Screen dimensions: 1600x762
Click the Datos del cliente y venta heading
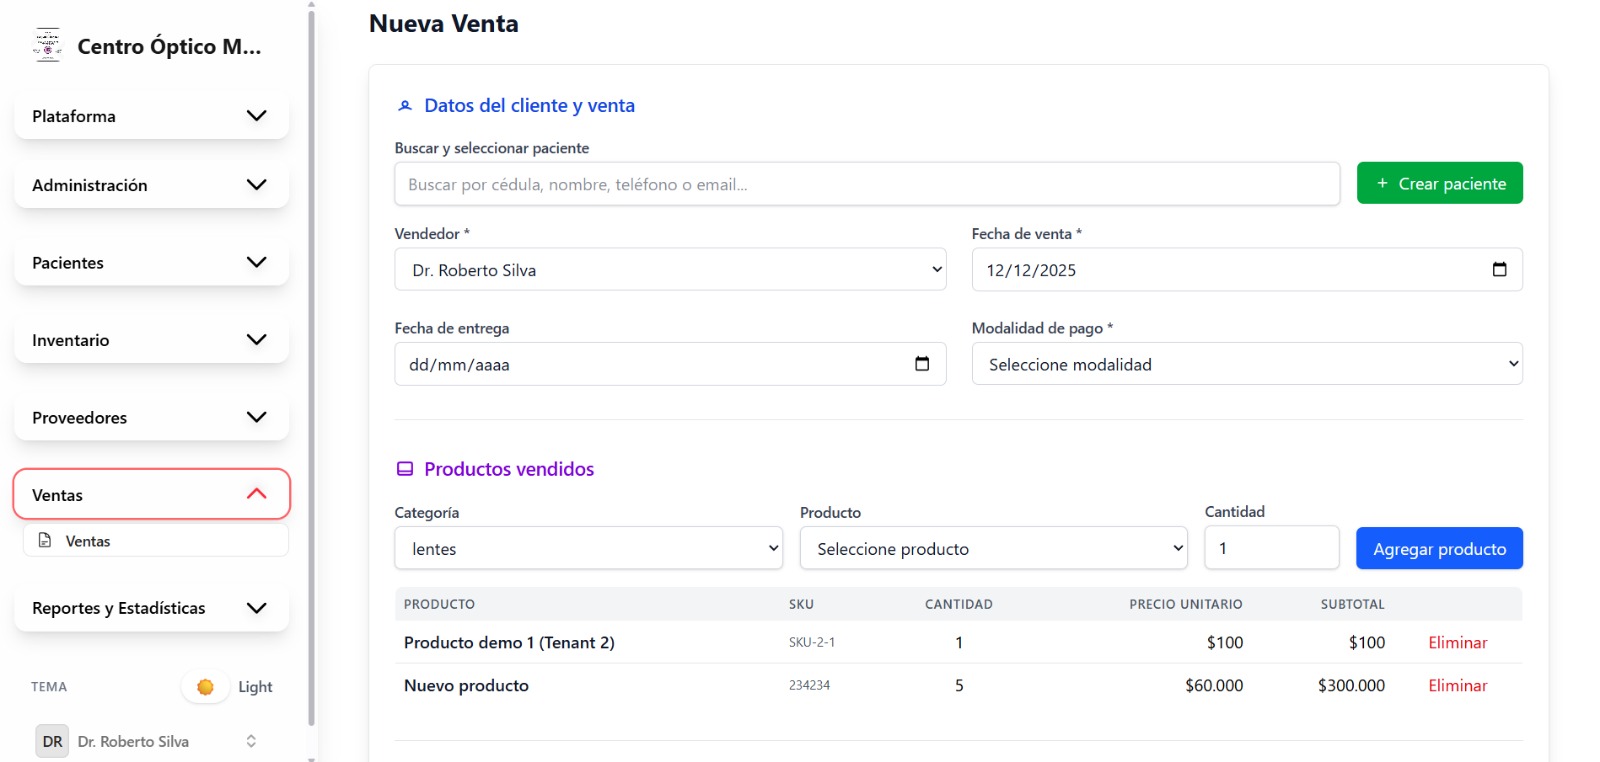529,105
